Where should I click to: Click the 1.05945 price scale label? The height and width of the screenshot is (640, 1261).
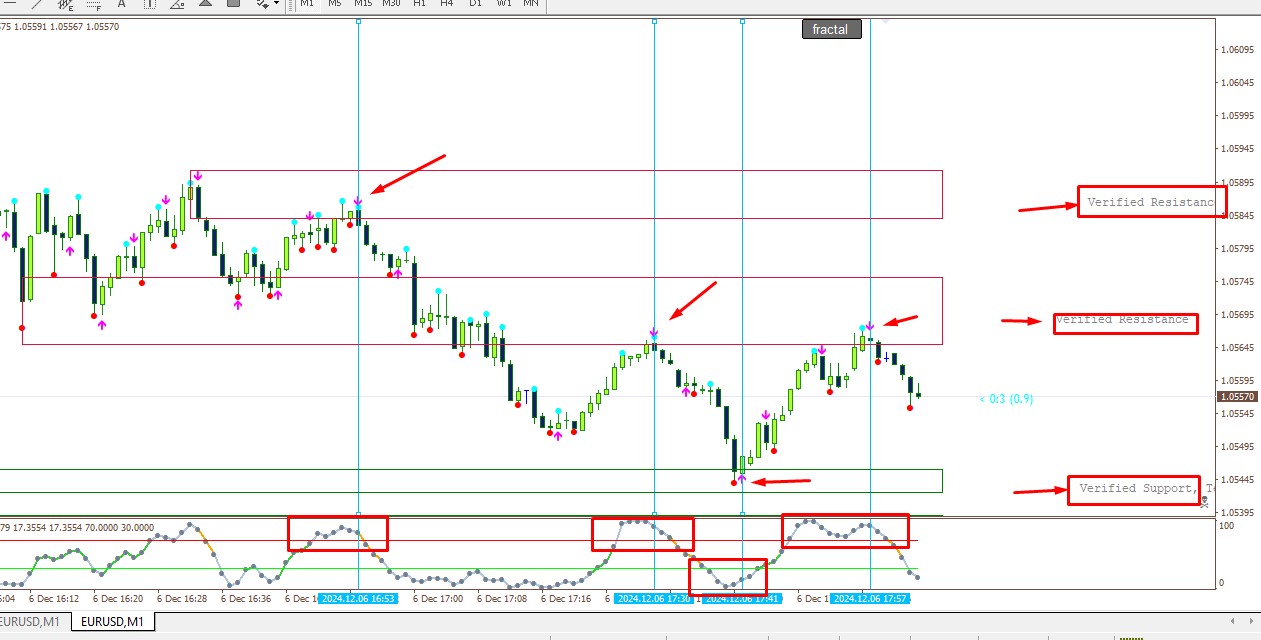point(1238,149)
